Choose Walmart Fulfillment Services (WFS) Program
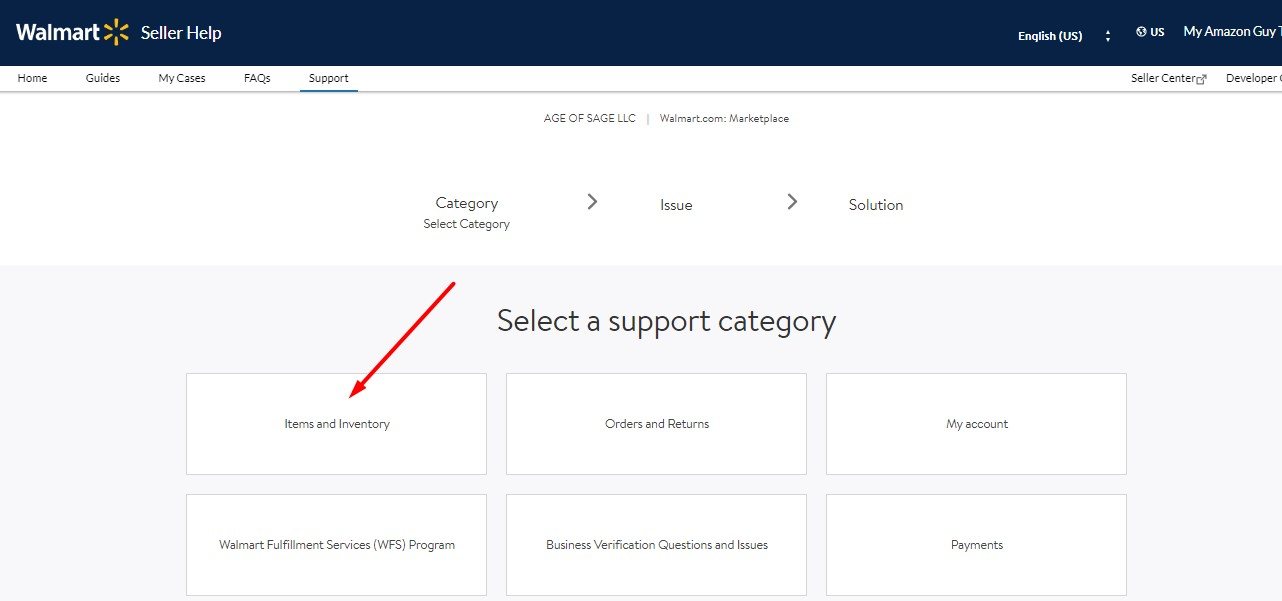 point(336,545)
